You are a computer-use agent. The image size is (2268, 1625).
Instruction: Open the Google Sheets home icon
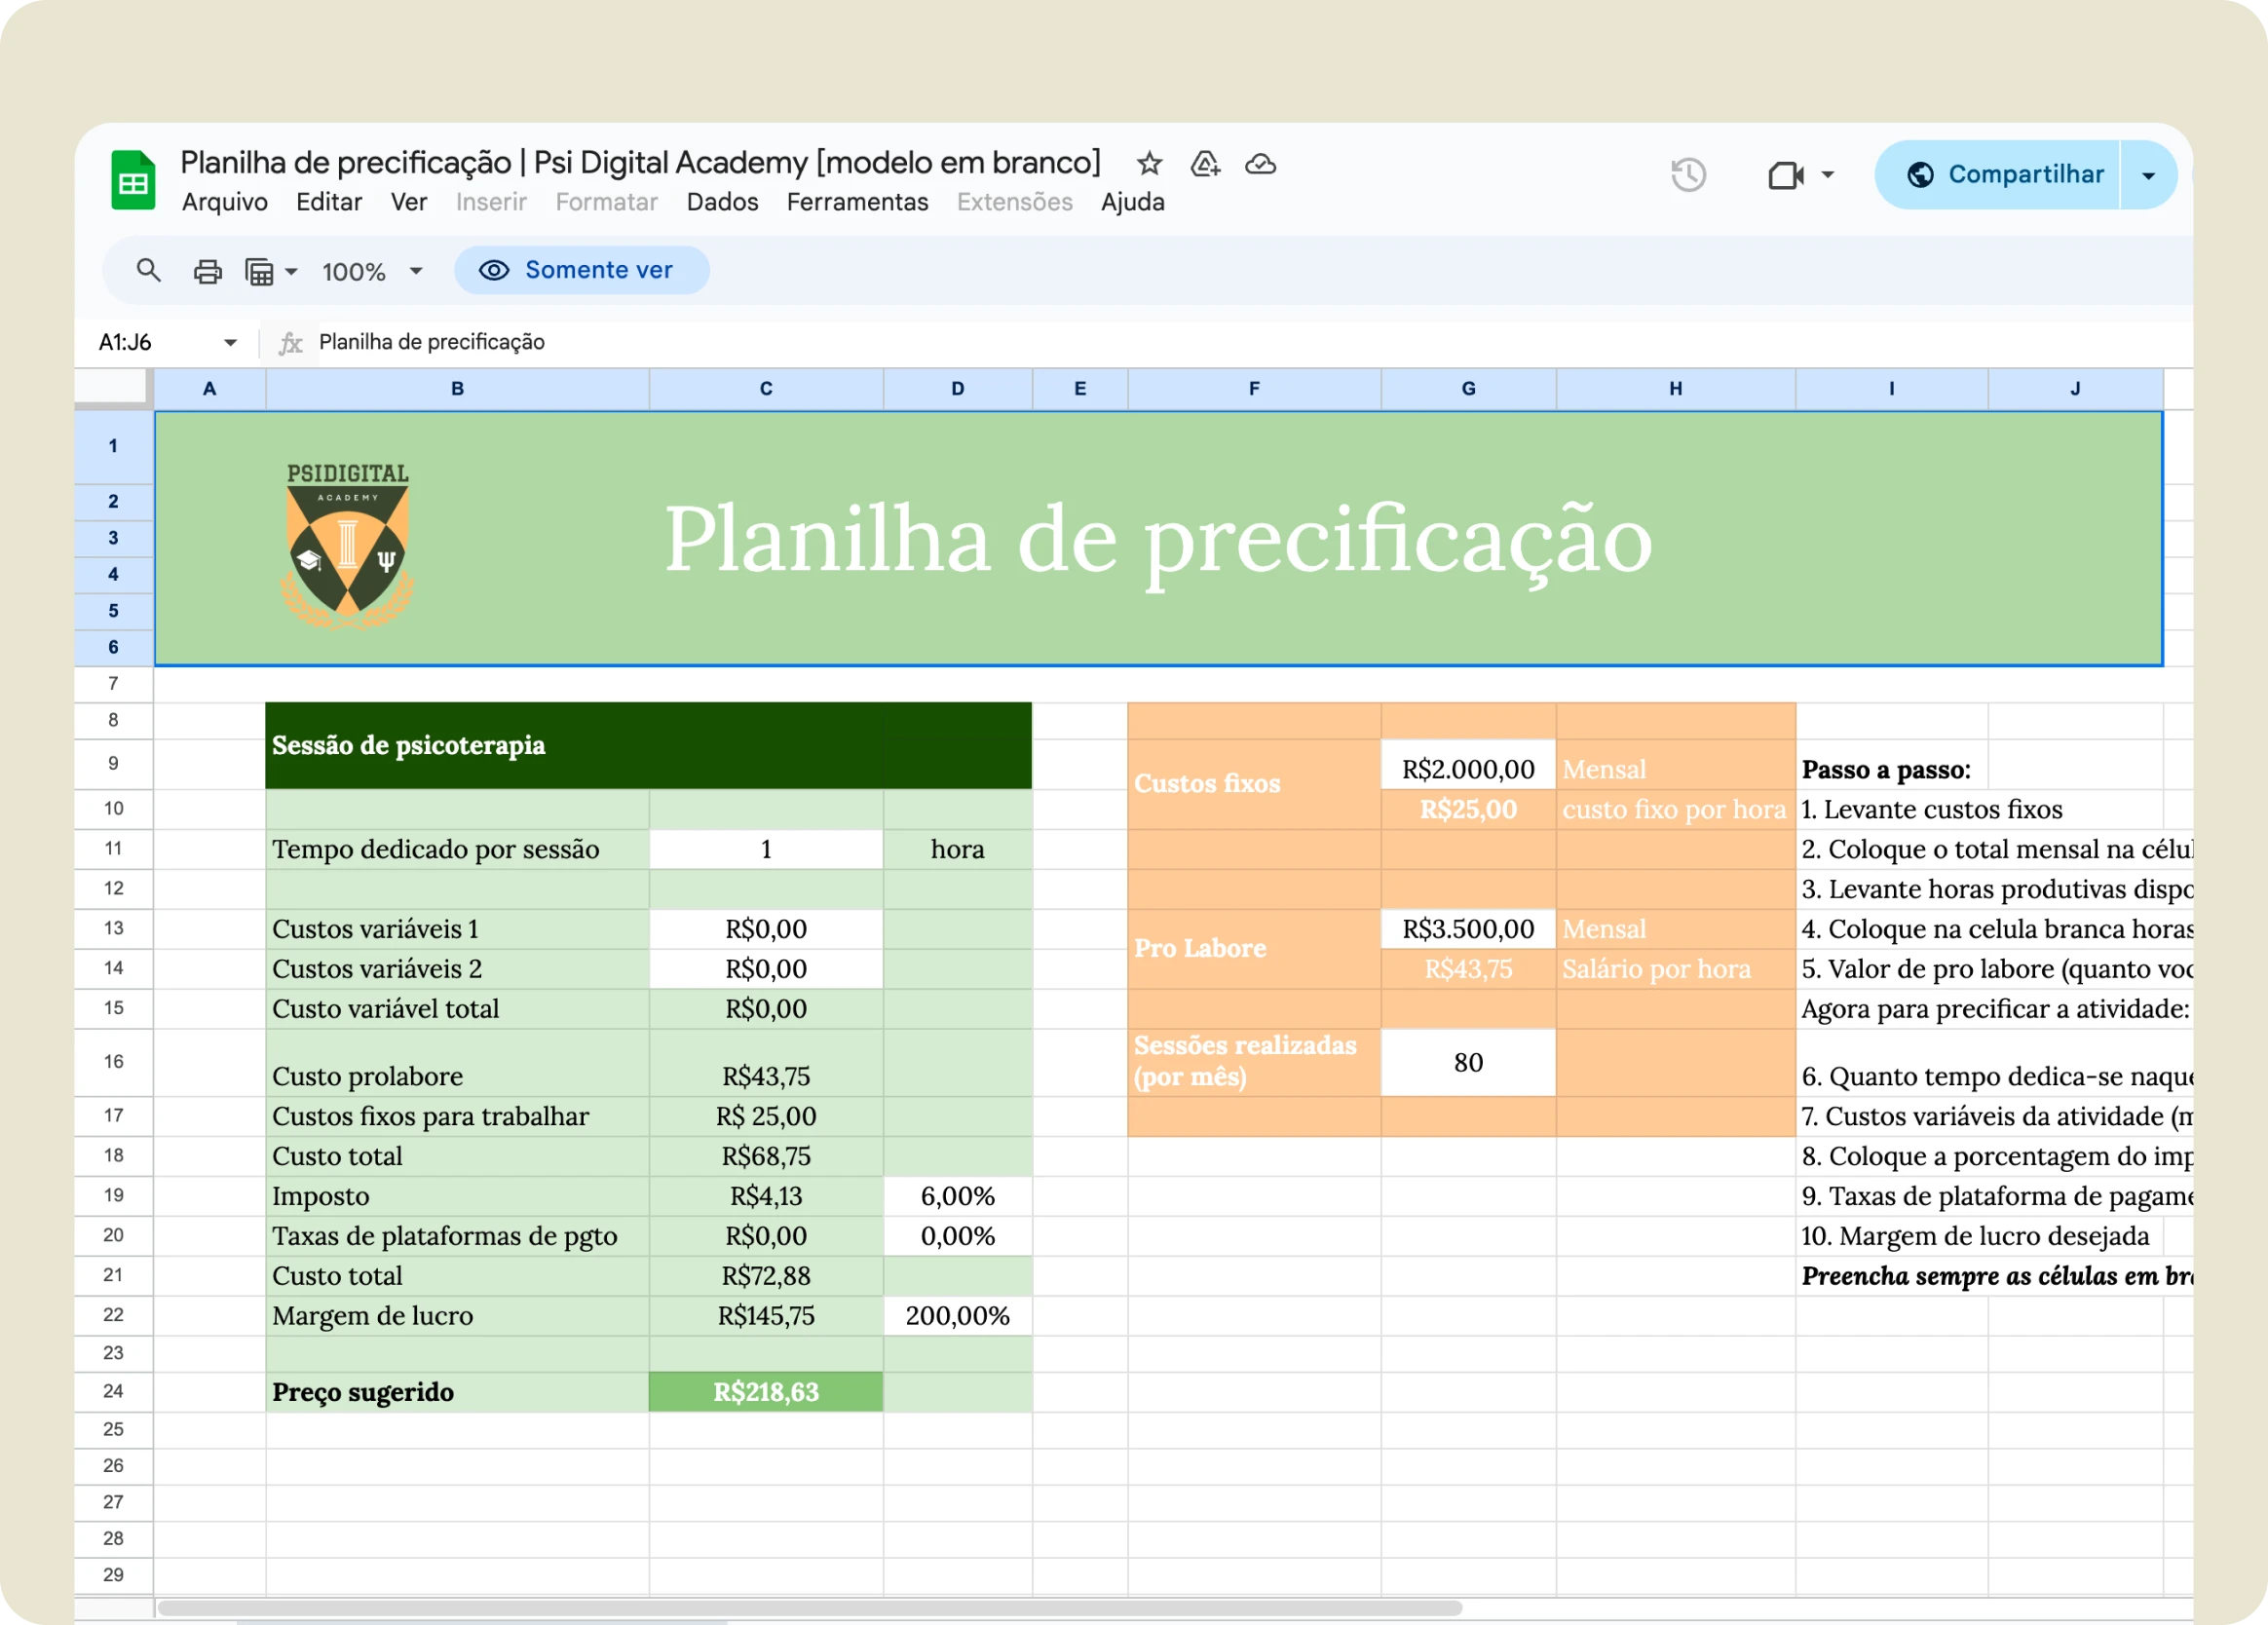click(x=133, y=180)
